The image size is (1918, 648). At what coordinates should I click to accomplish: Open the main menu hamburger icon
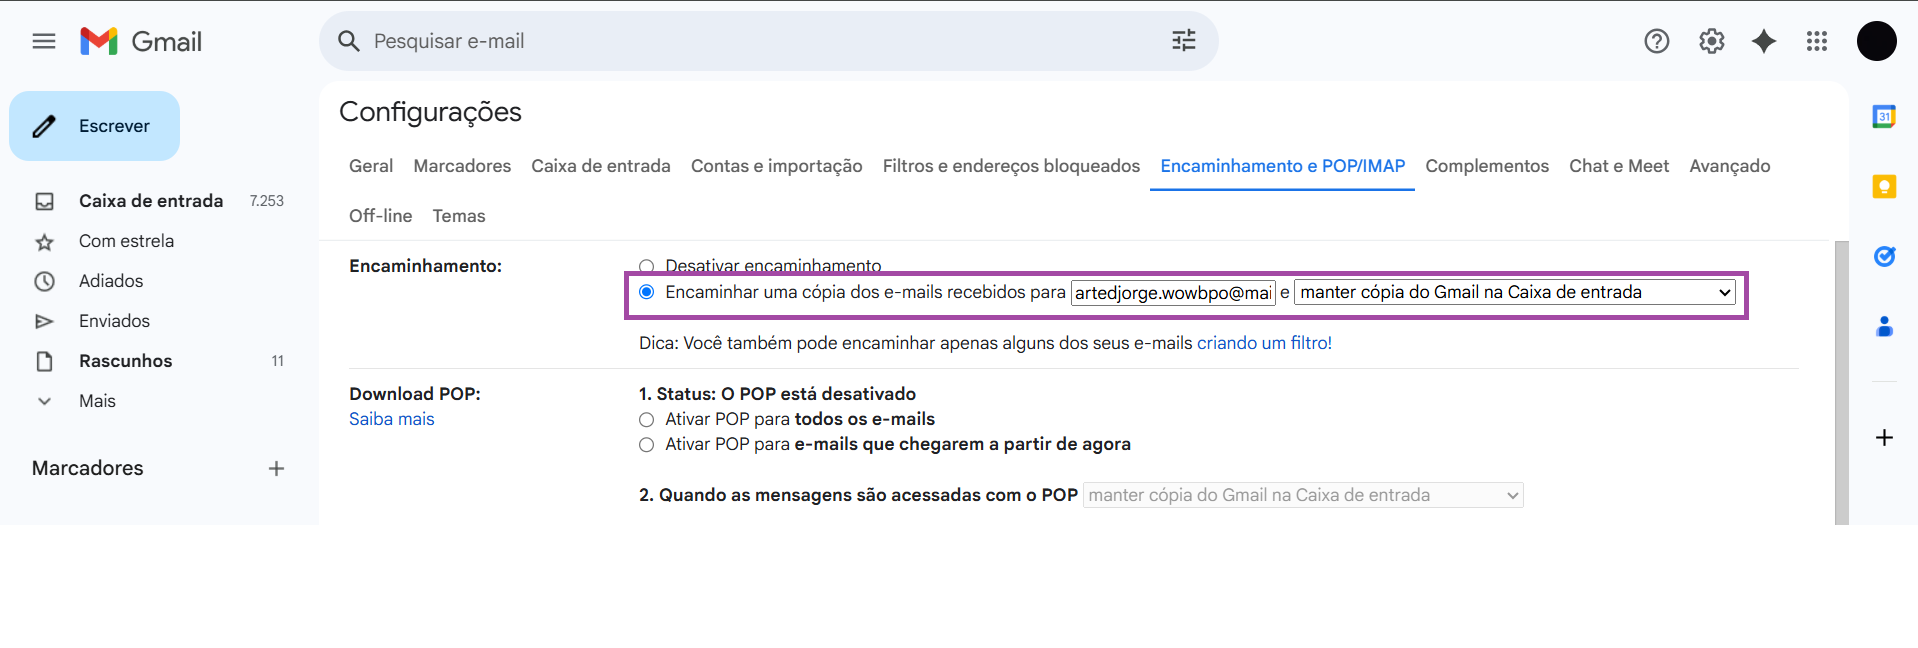click(x=44, y=41)
